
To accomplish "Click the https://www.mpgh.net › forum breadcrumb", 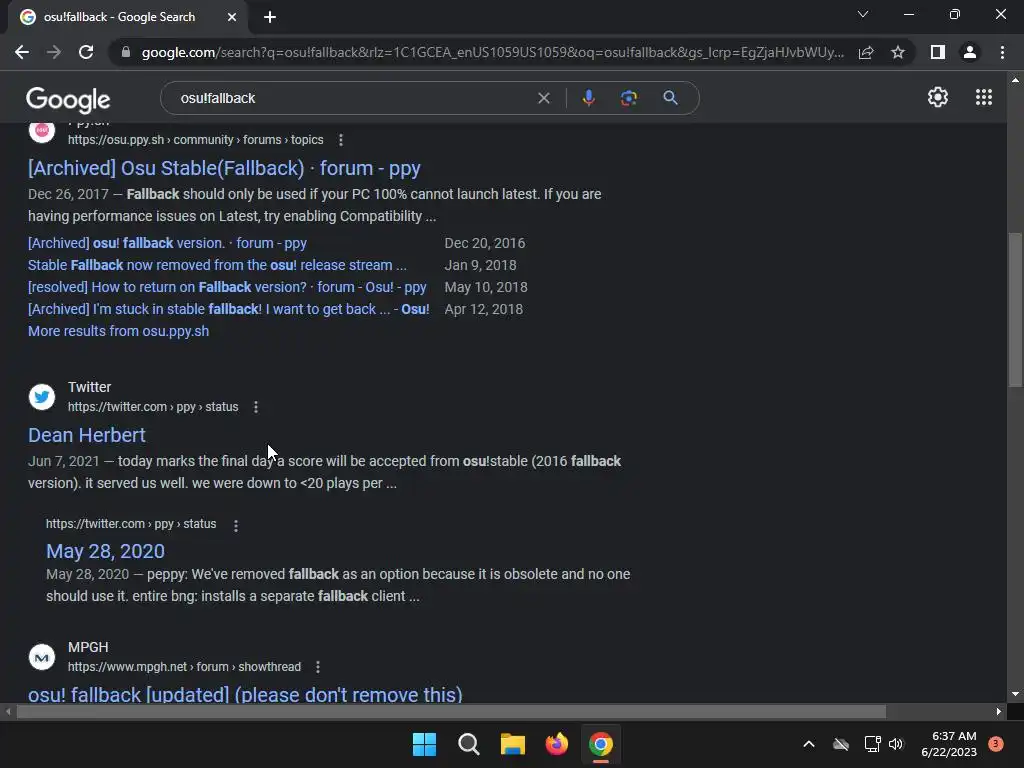I will point(184,667).
